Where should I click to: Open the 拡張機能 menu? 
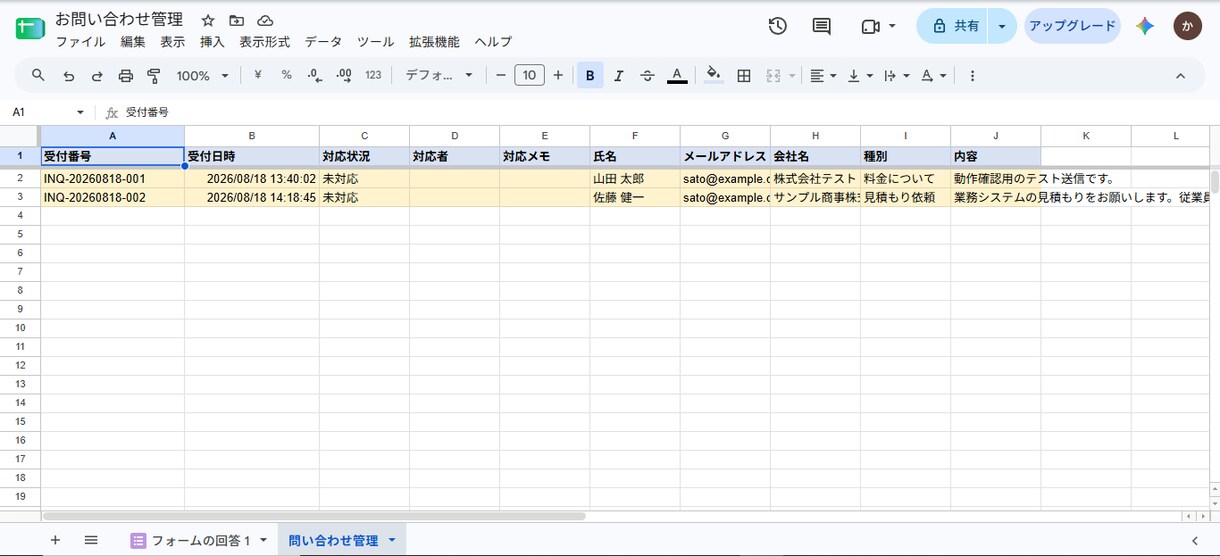coord(434,42)
